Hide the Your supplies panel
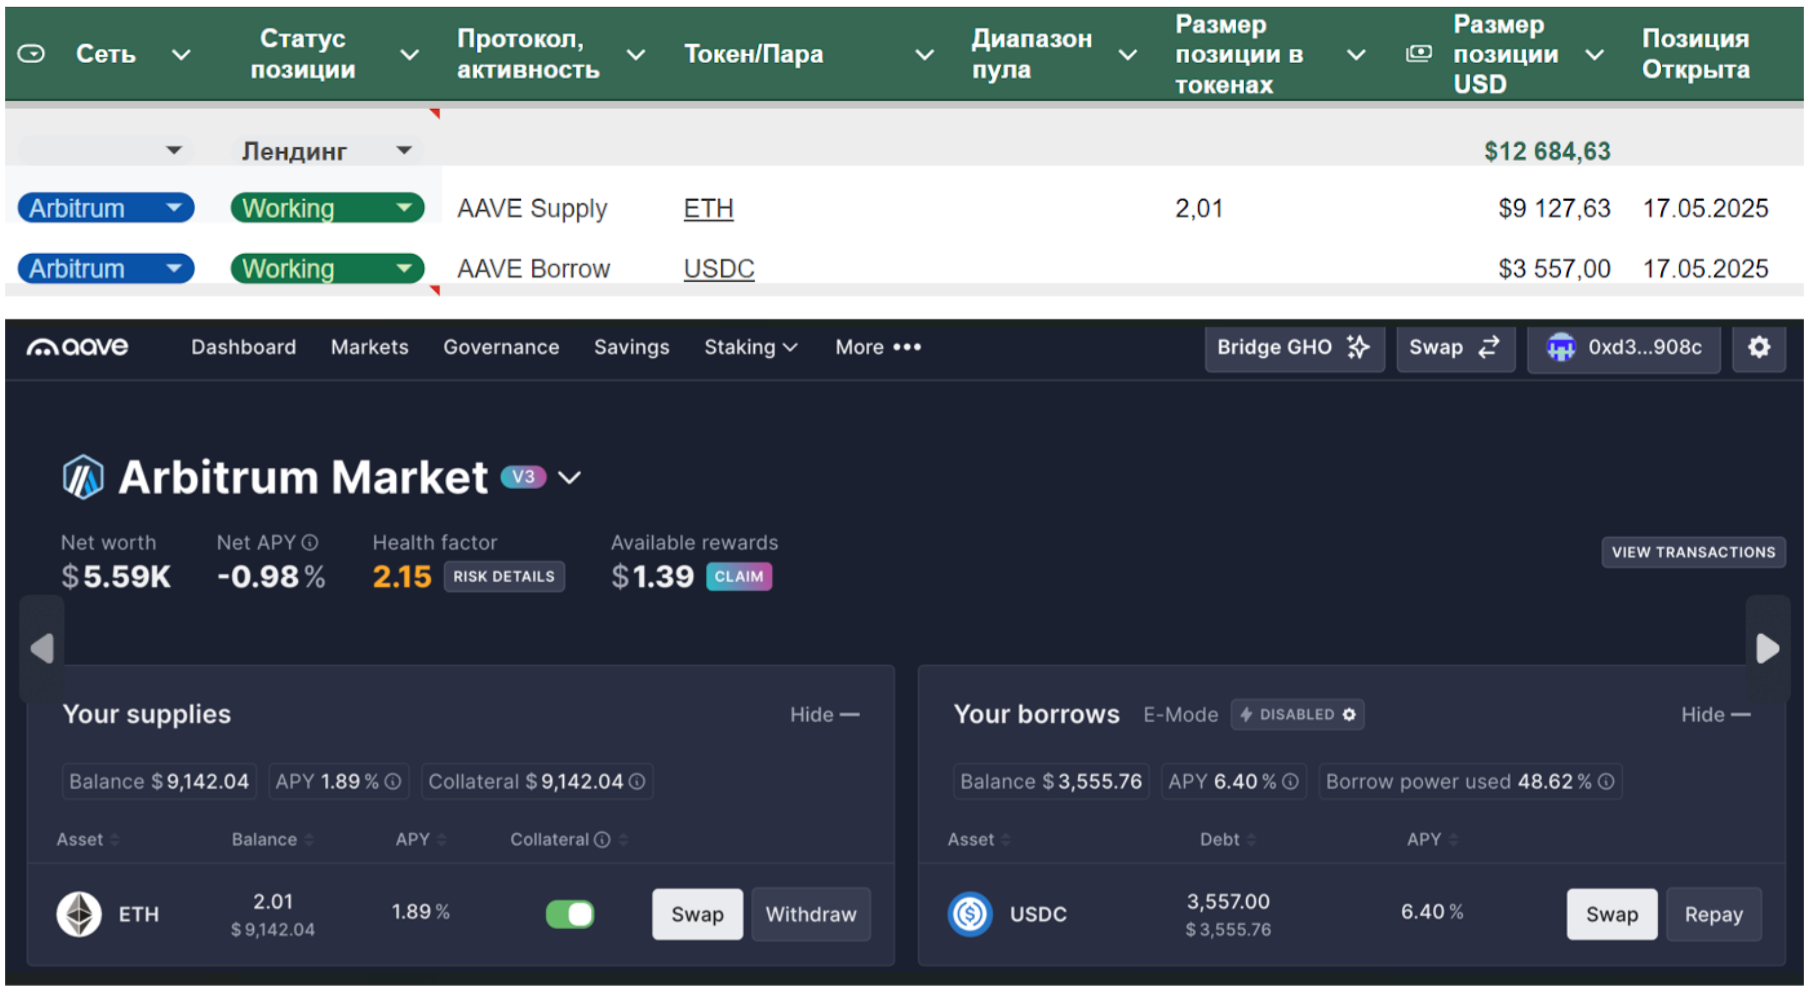1808x992 pixels. pyautogui.click(x=824, y=714)
